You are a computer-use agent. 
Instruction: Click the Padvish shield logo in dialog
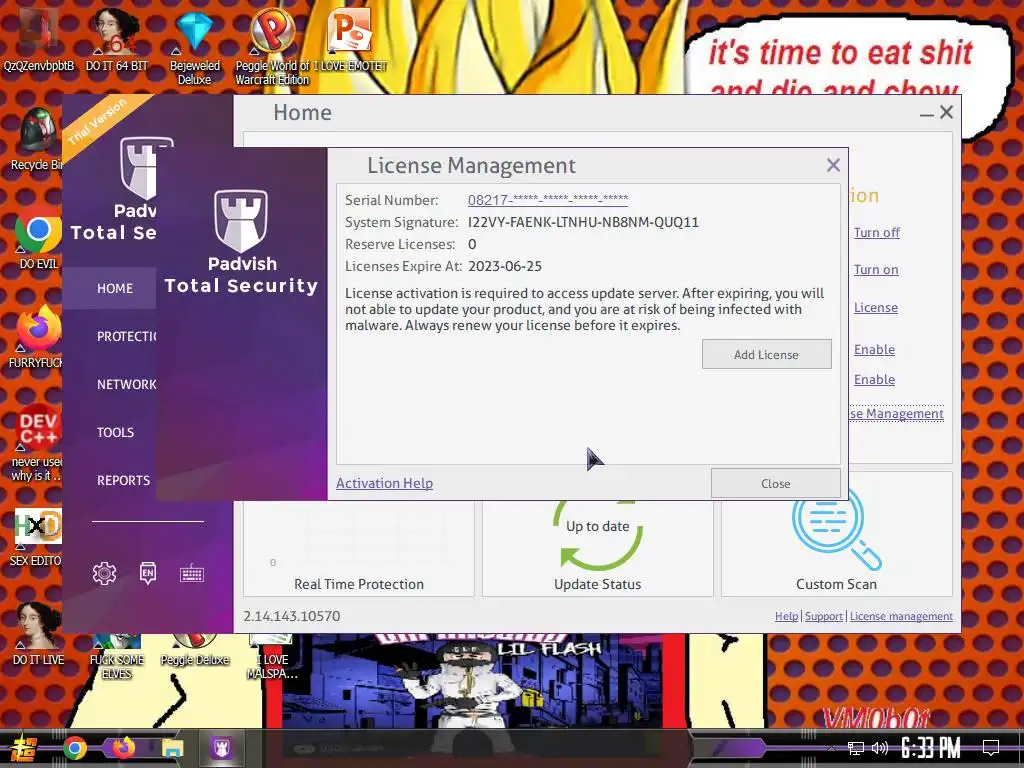point(241,221)
